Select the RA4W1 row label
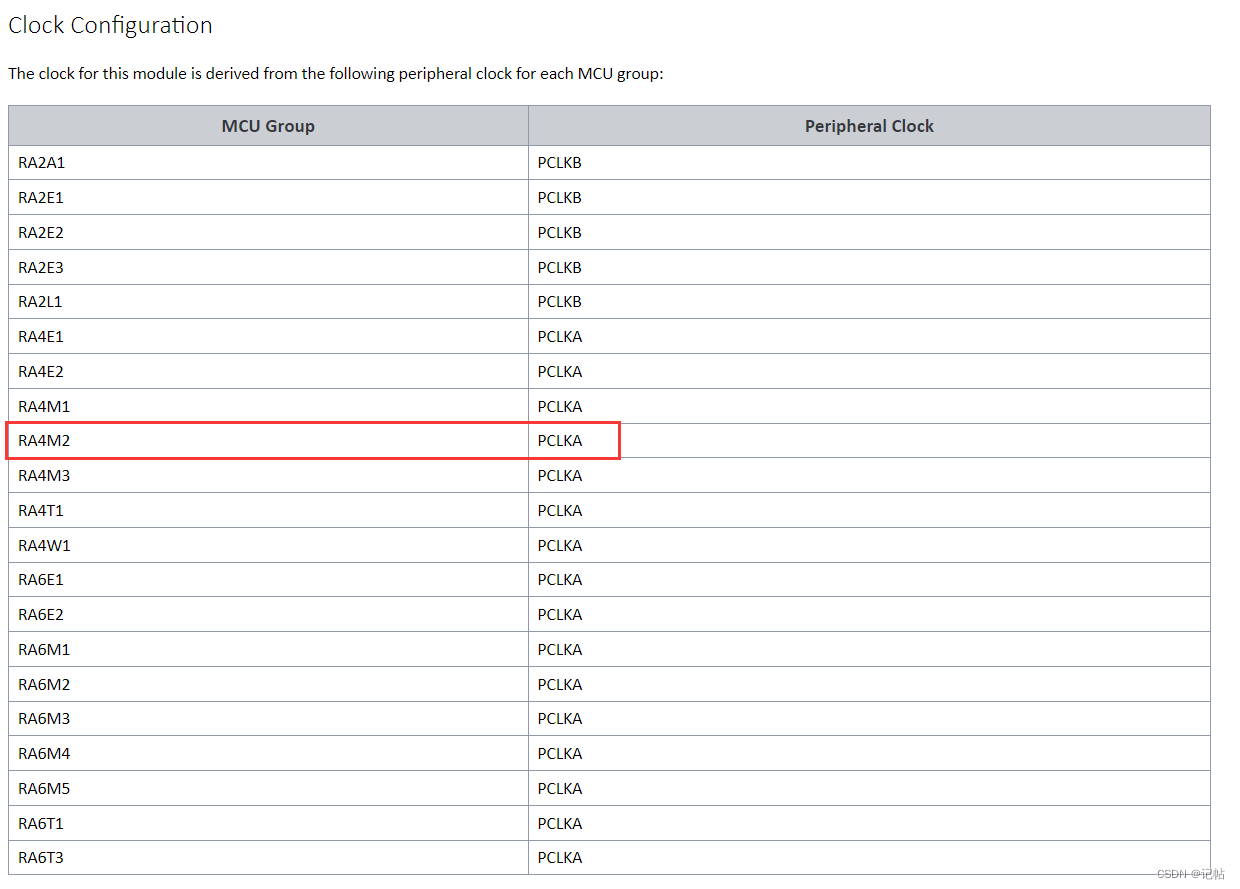 pyautogui.click(x=44, y=545)
